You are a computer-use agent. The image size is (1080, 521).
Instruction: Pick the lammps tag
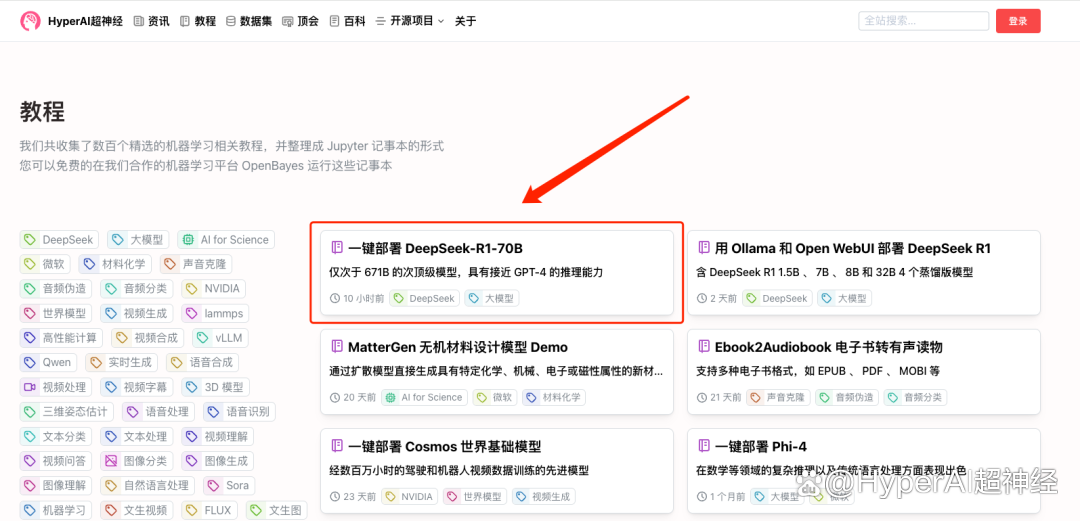pos(216,314)
